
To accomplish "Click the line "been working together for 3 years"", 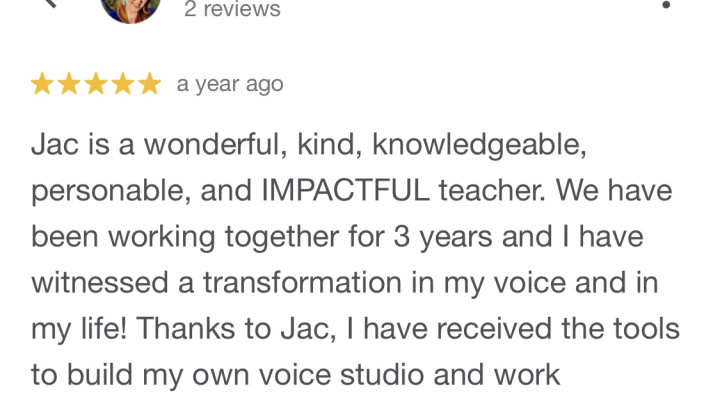I will tap(336, 236).
